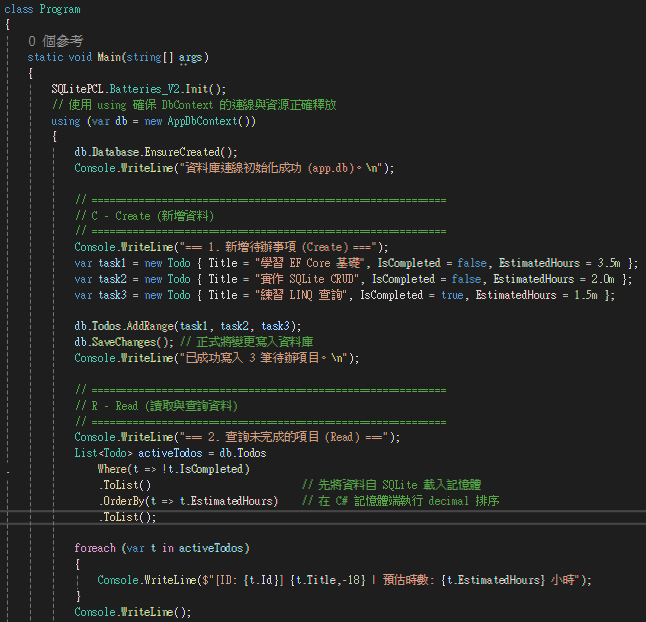The height and width of the screenshot is (622, 646).
Task: Click the title string "實作 SQLite CRUD"
Action: coord(307,279)
